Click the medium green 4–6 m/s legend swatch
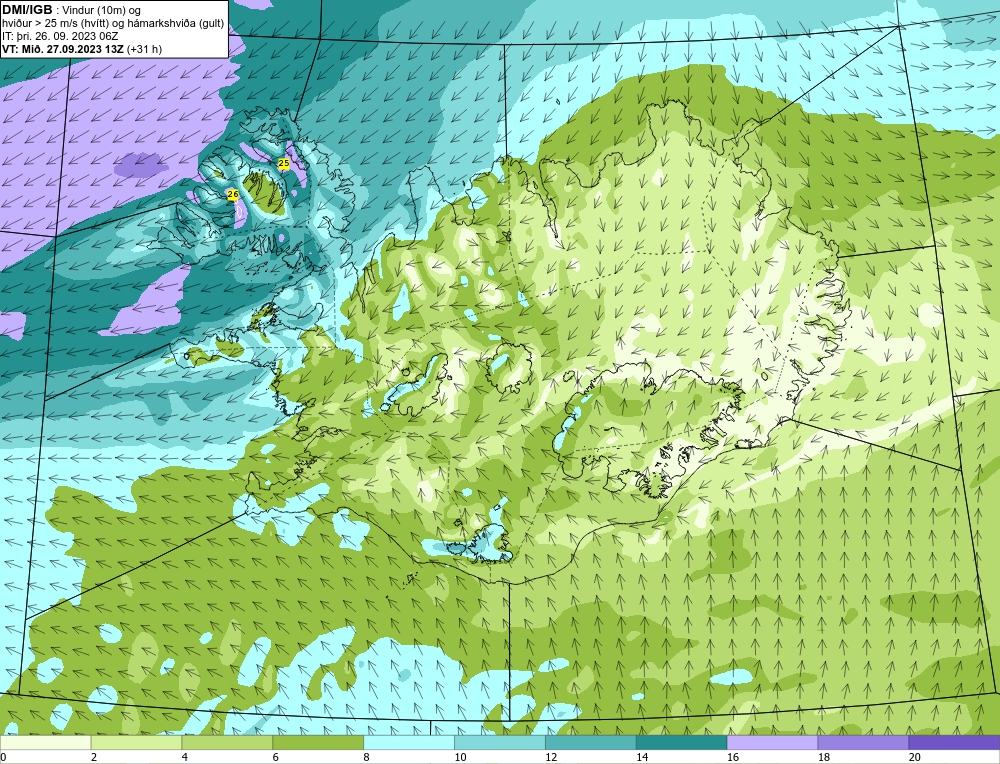Viewport: 1000px width, 764px height. (x=227, y=742)
